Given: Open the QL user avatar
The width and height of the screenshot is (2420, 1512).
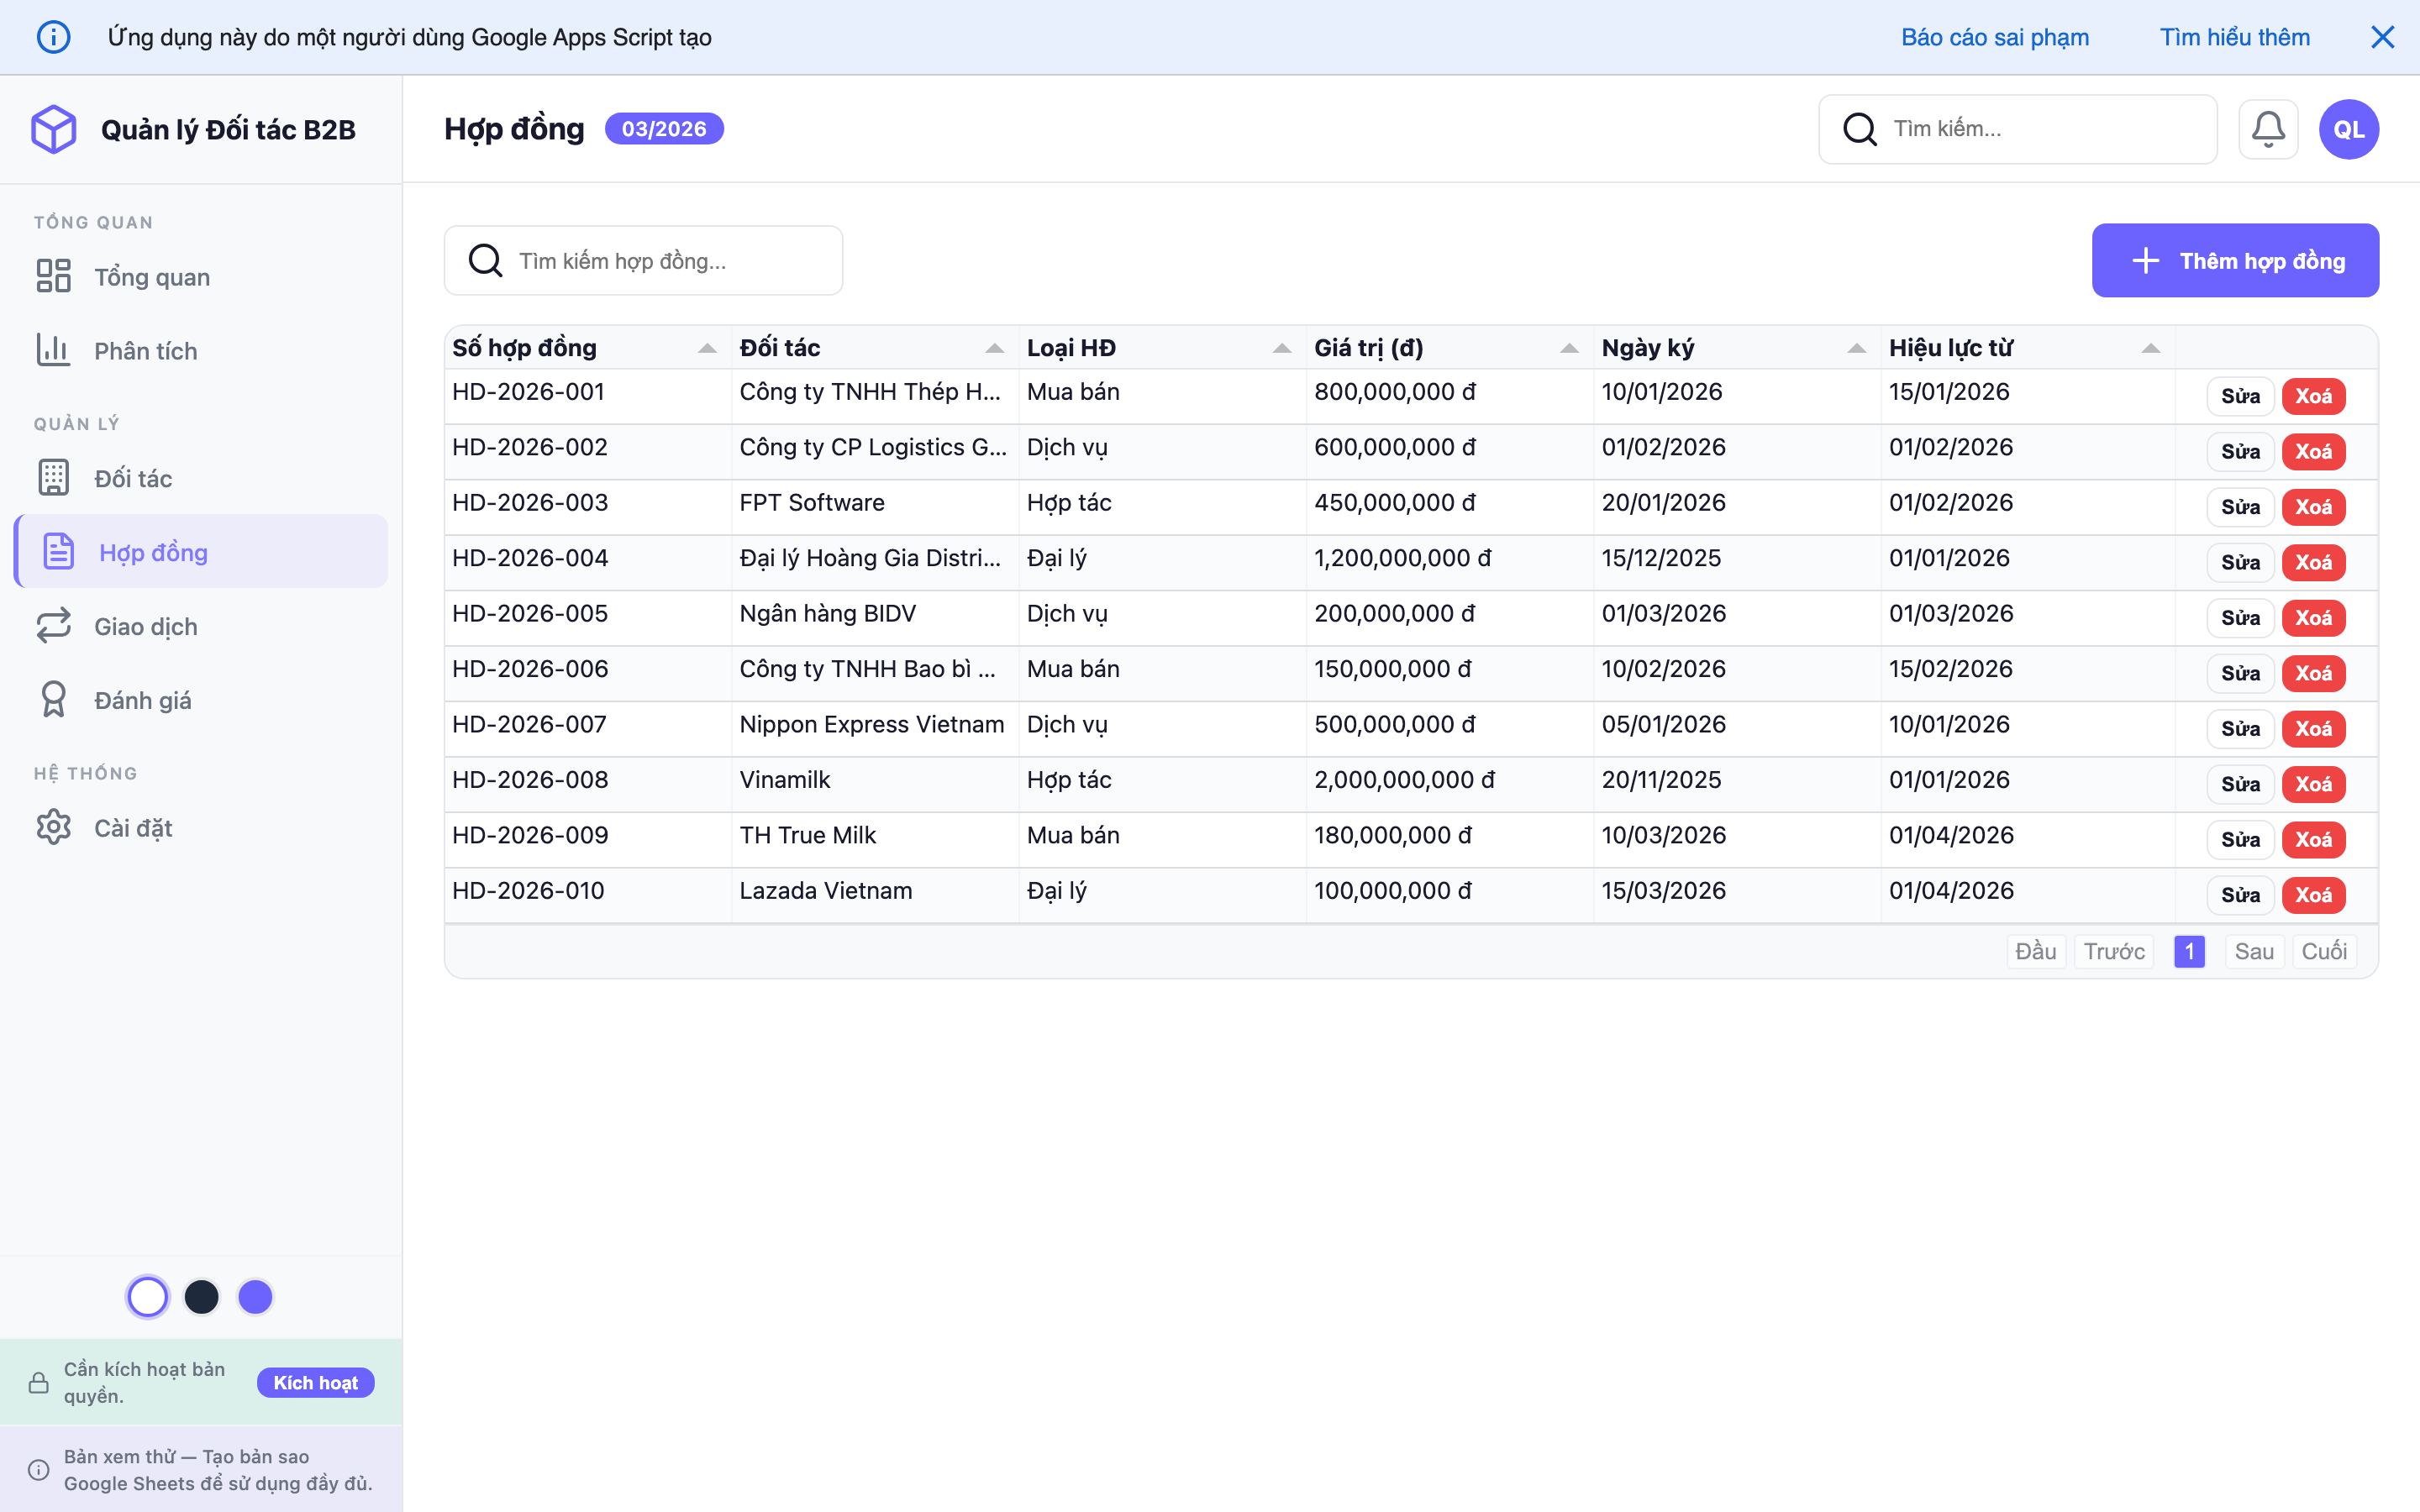Looking at the screenshot, I should 2348,128.
